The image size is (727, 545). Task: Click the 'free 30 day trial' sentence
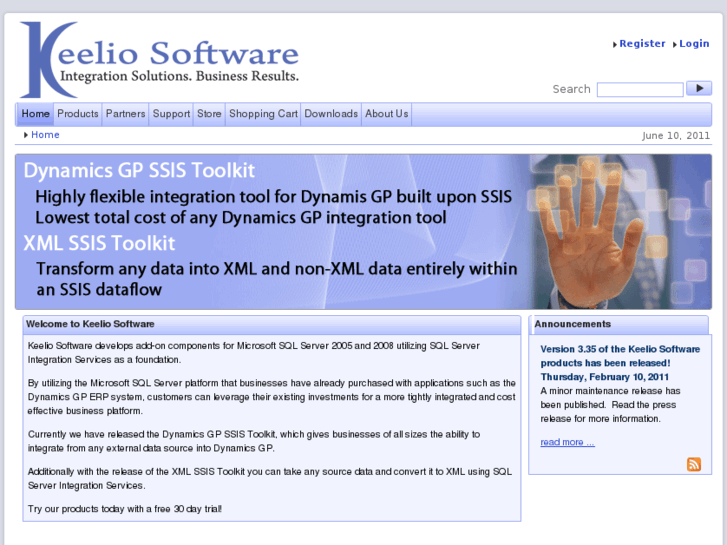125,509
